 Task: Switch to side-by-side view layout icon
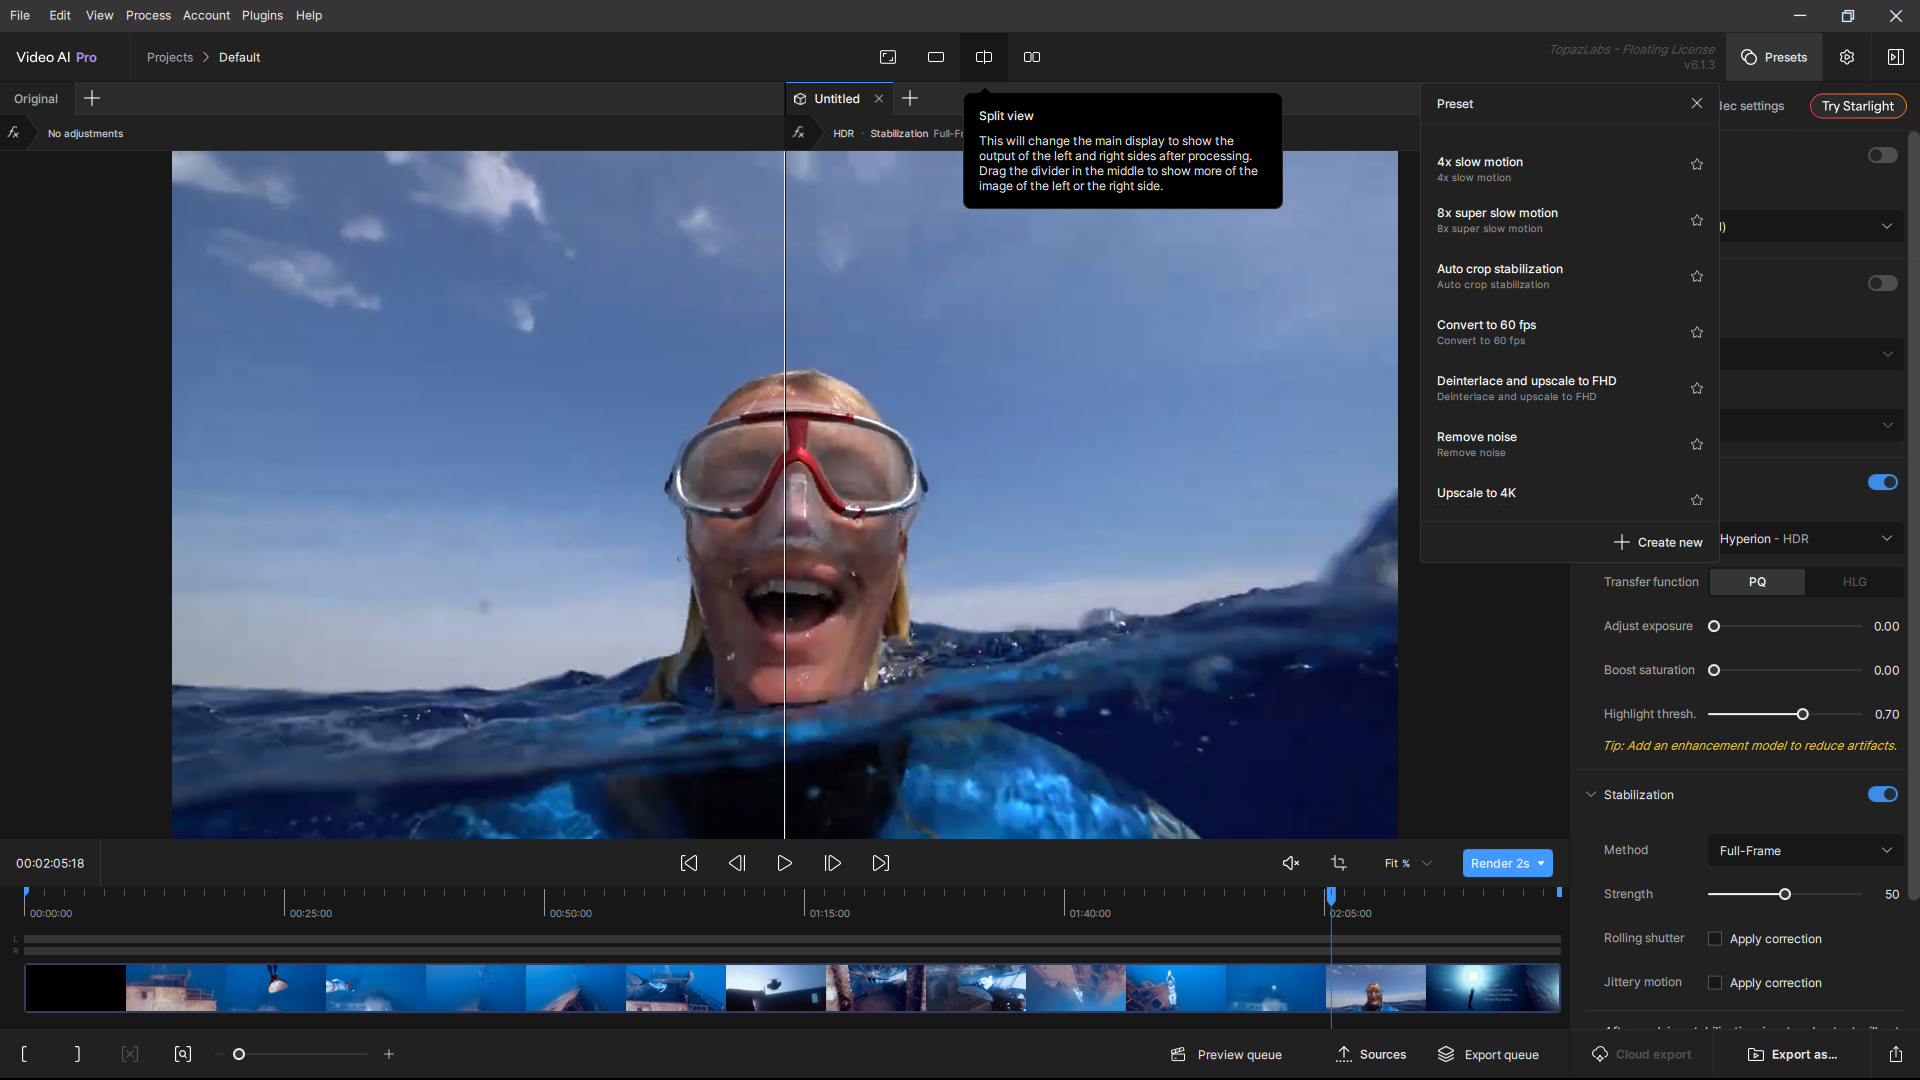[x=1032, y=57]
